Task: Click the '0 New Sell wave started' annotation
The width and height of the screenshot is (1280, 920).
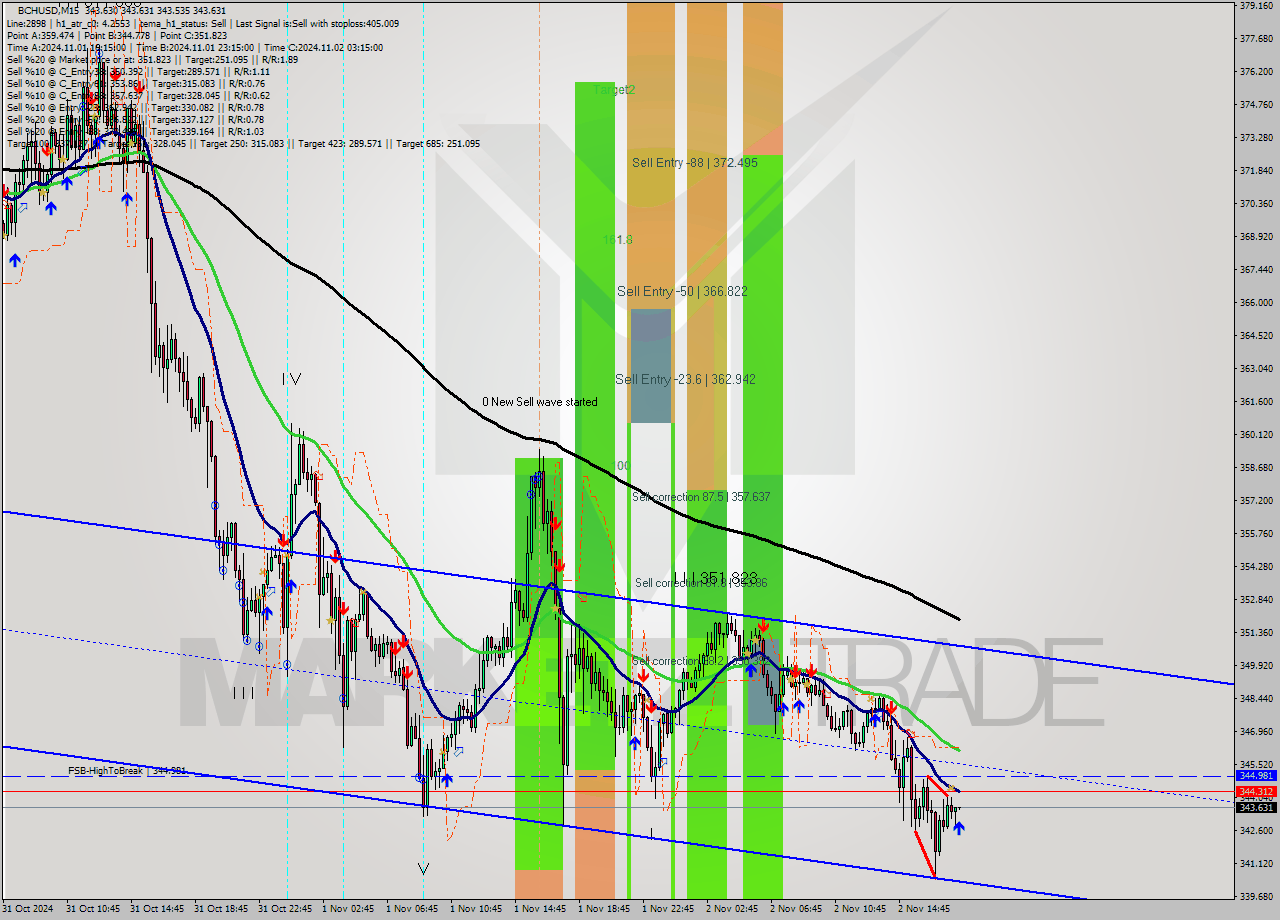Action: coord(540,402)
